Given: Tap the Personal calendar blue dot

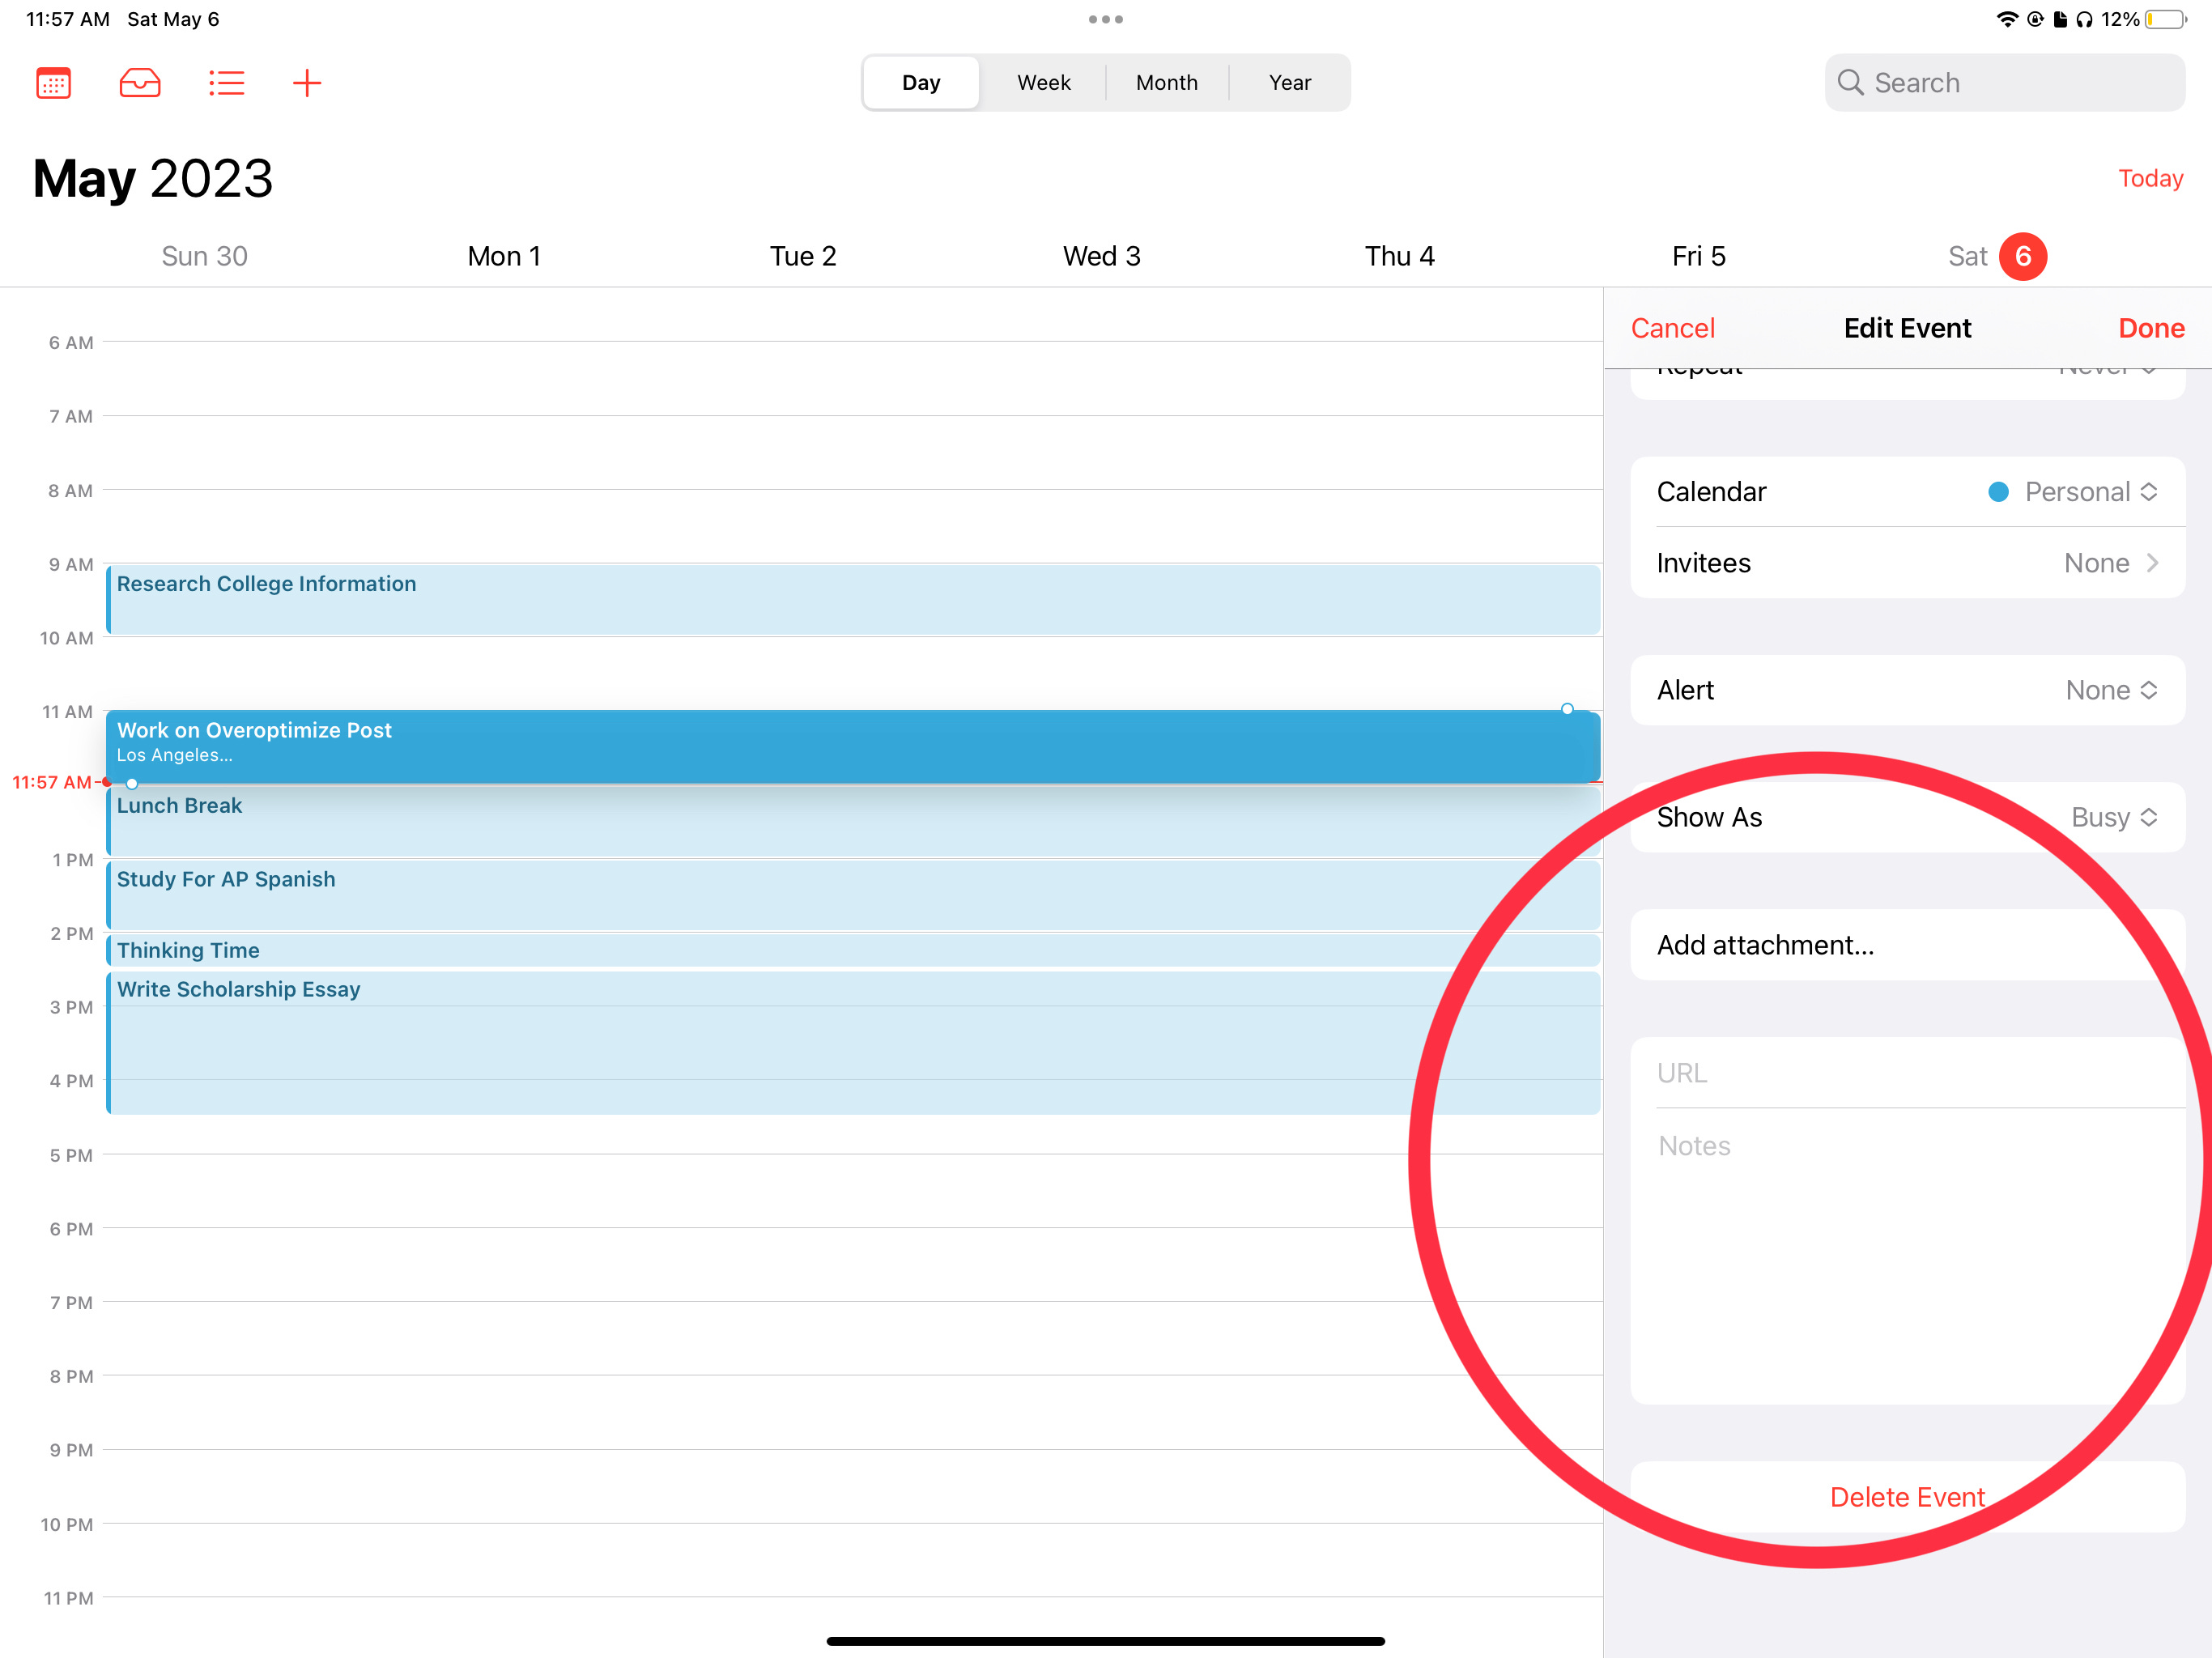Looking at the screenshot, I should point(1998,492).
